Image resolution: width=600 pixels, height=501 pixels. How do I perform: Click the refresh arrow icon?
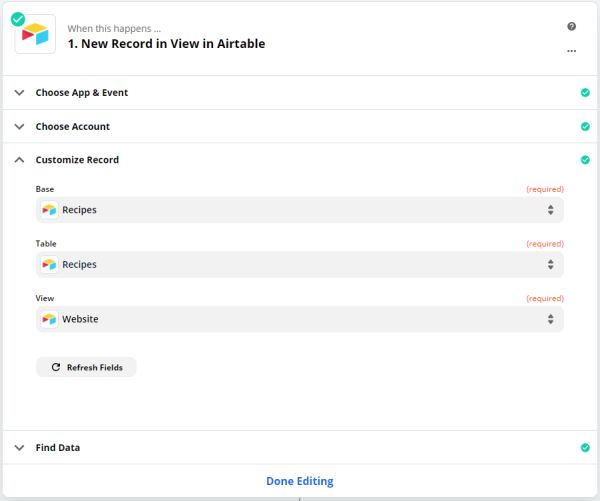coord(56,367)
